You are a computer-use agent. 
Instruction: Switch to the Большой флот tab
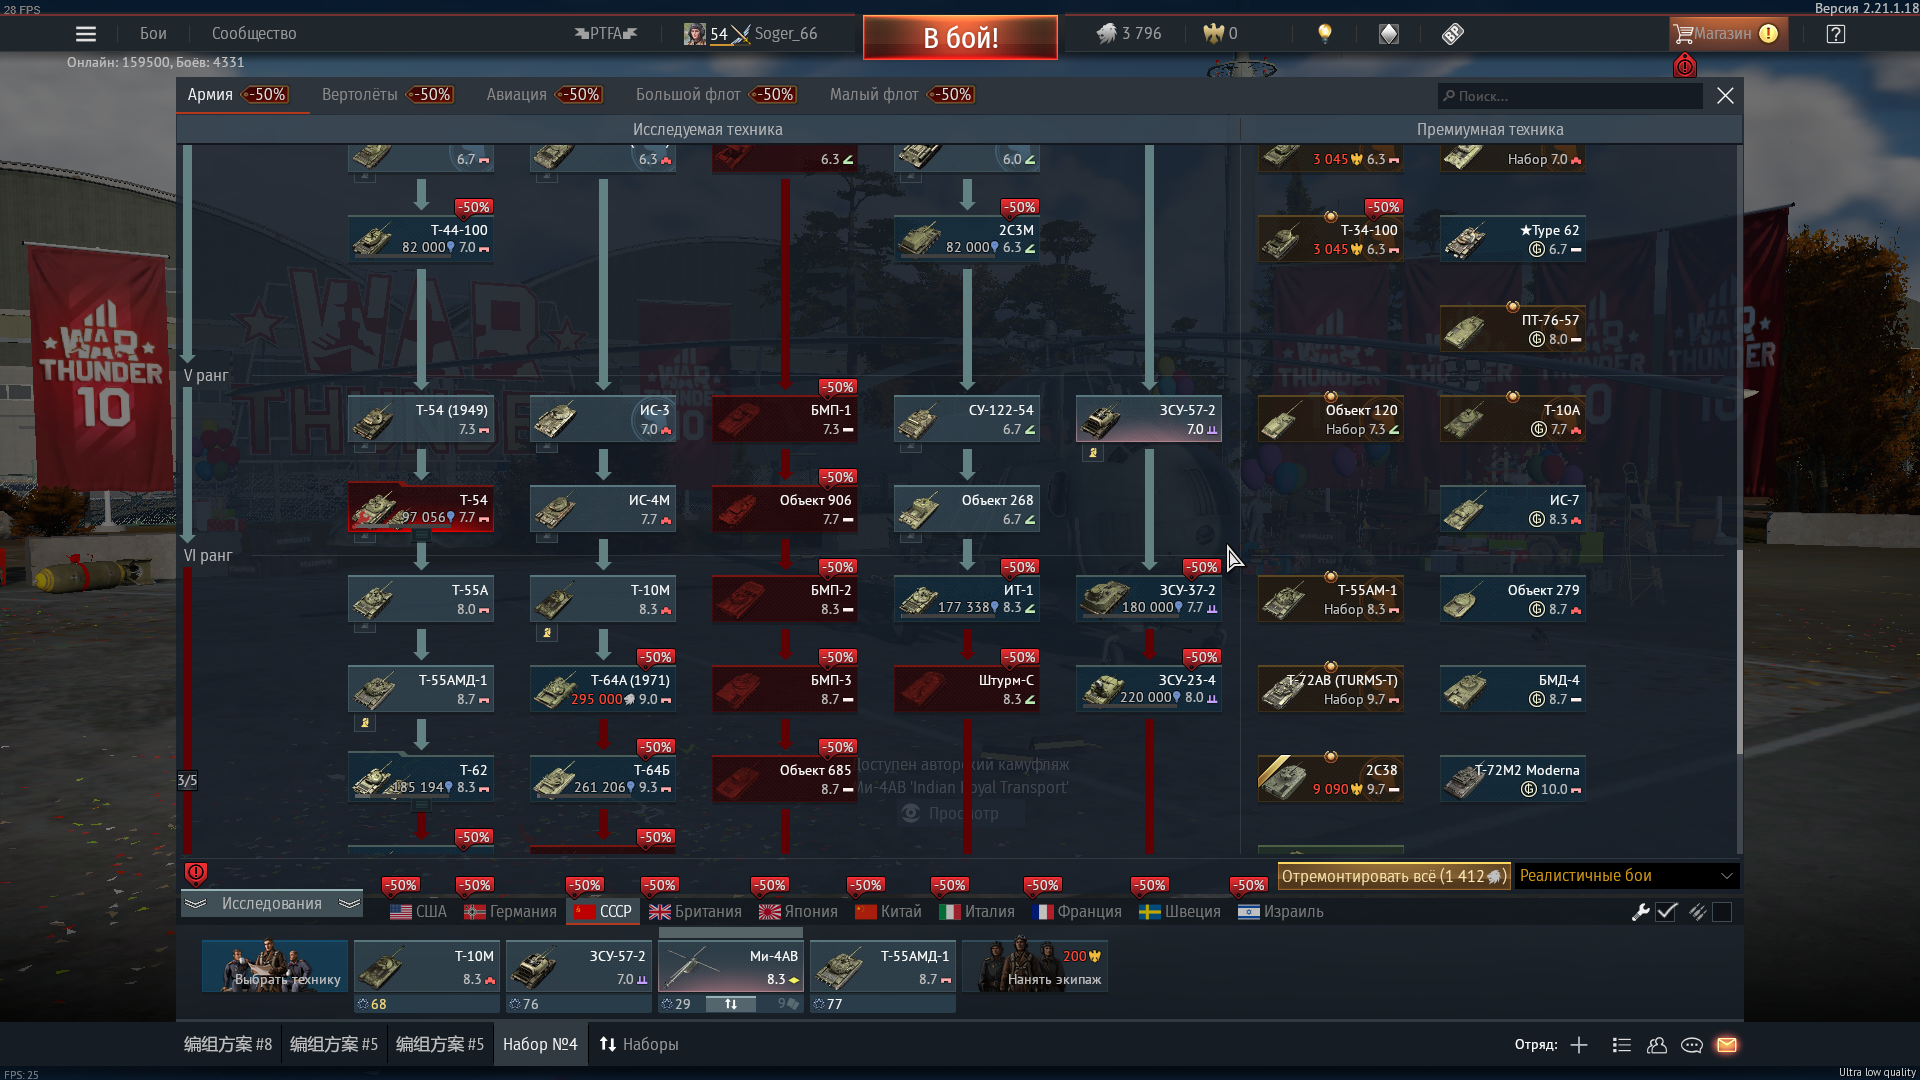(688, 95)
